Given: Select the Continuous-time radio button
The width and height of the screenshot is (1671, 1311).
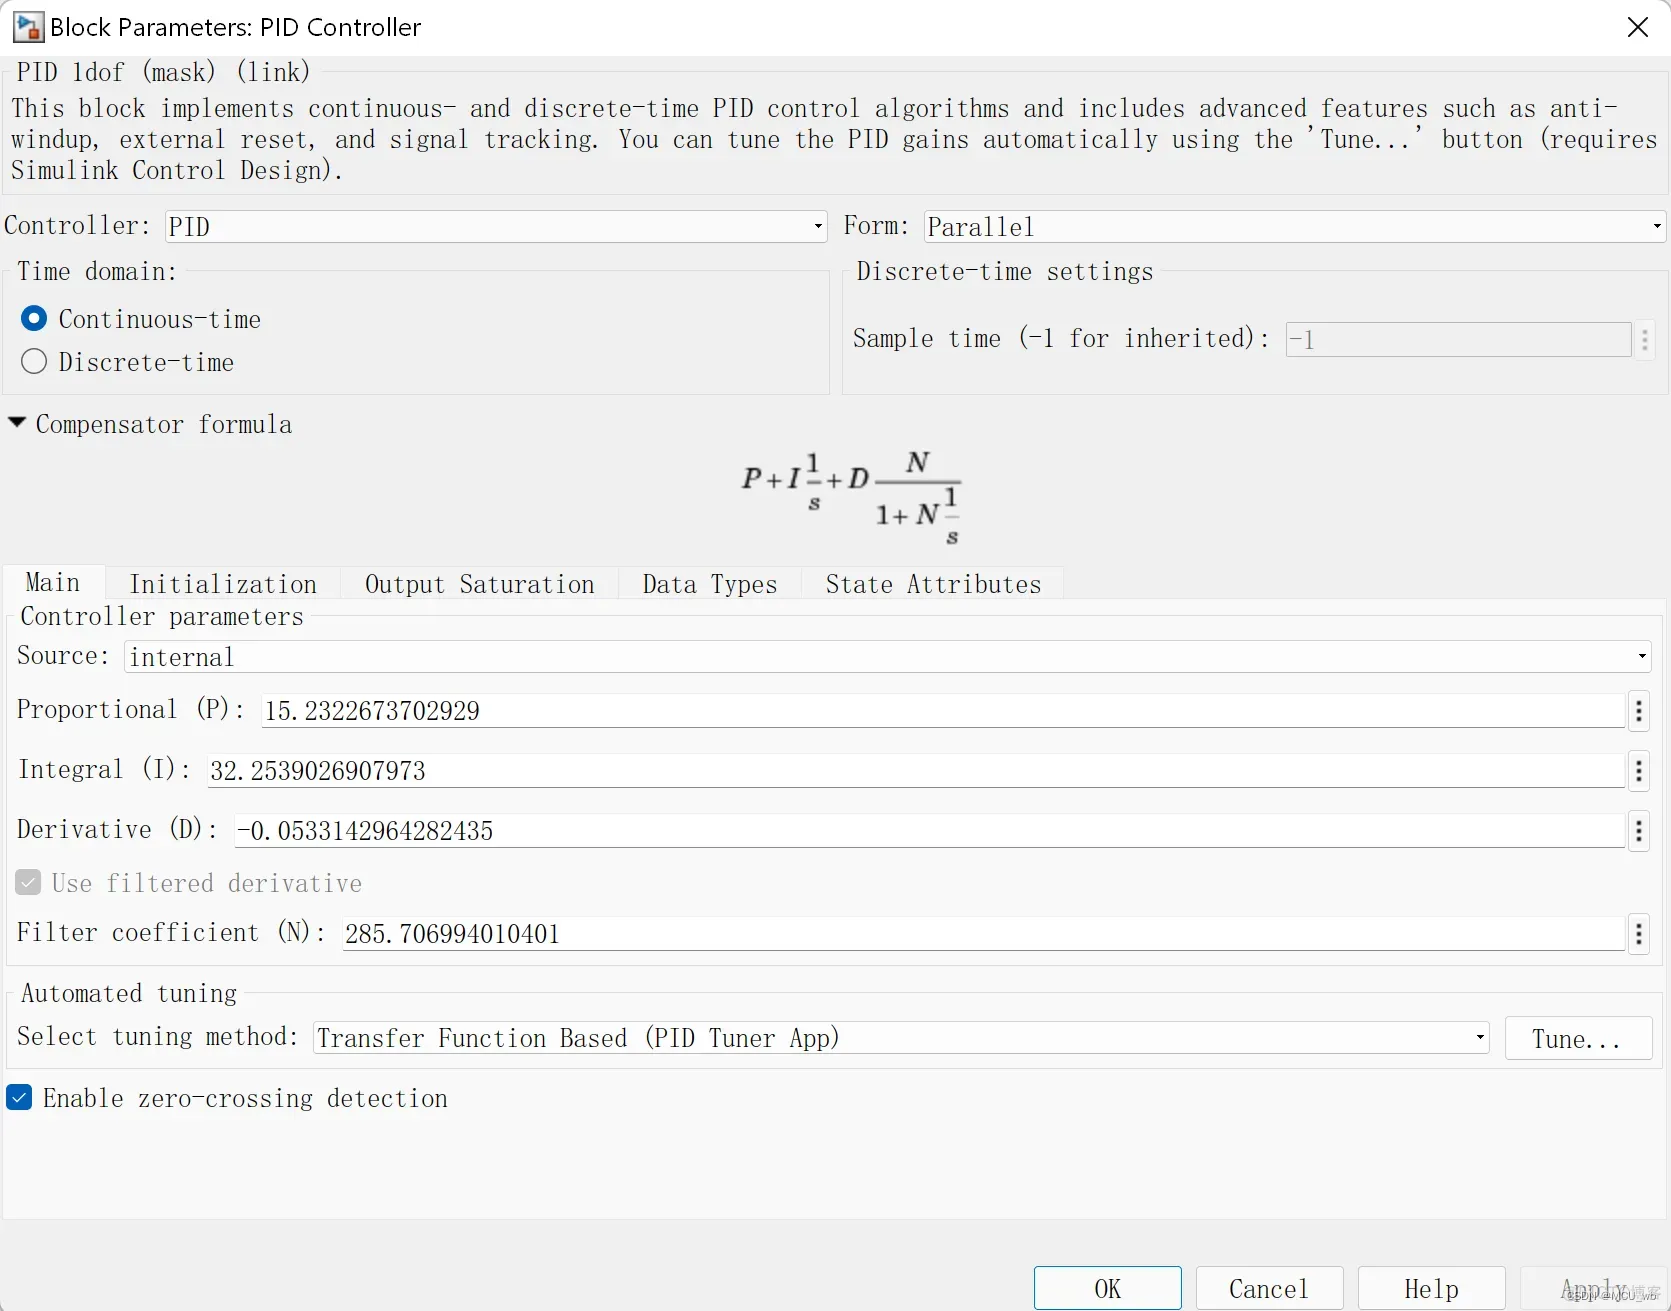Looking at the screenshot, I should coord(34,318).
